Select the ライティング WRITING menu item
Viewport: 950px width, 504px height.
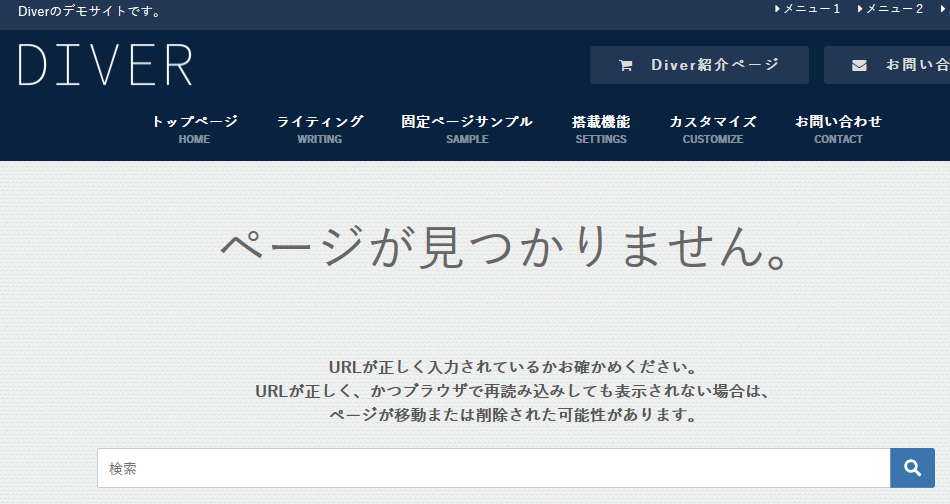319,129
